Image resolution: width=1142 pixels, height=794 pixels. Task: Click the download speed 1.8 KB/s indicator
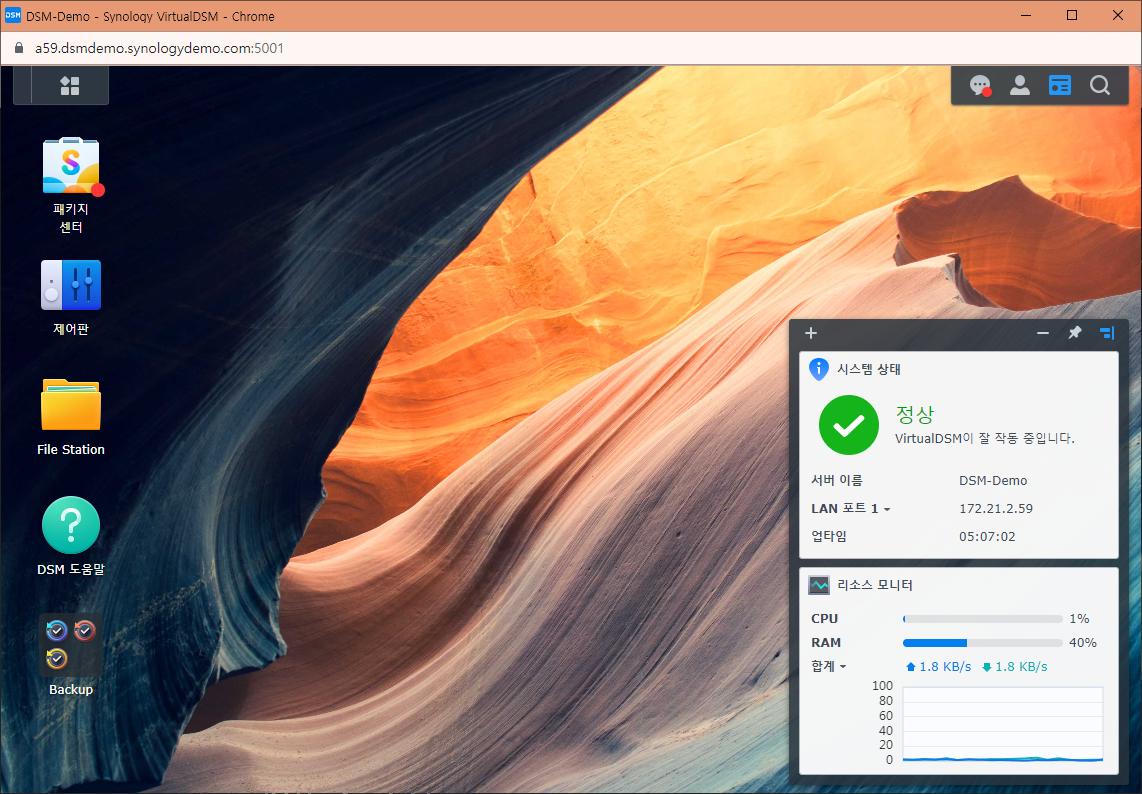pos(1015,667)
